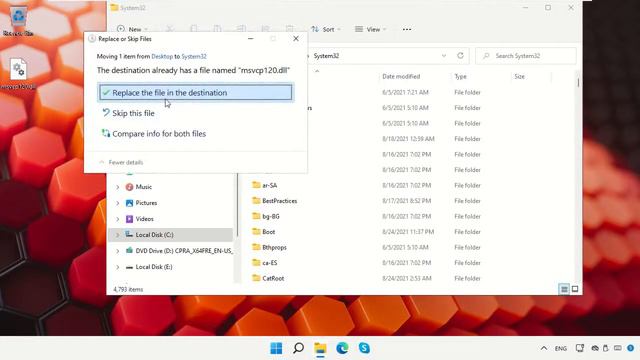Screen dimensions: 640x360
Task: Open the Recycle Bin desktop icon
Action: [x=18, y=21]
